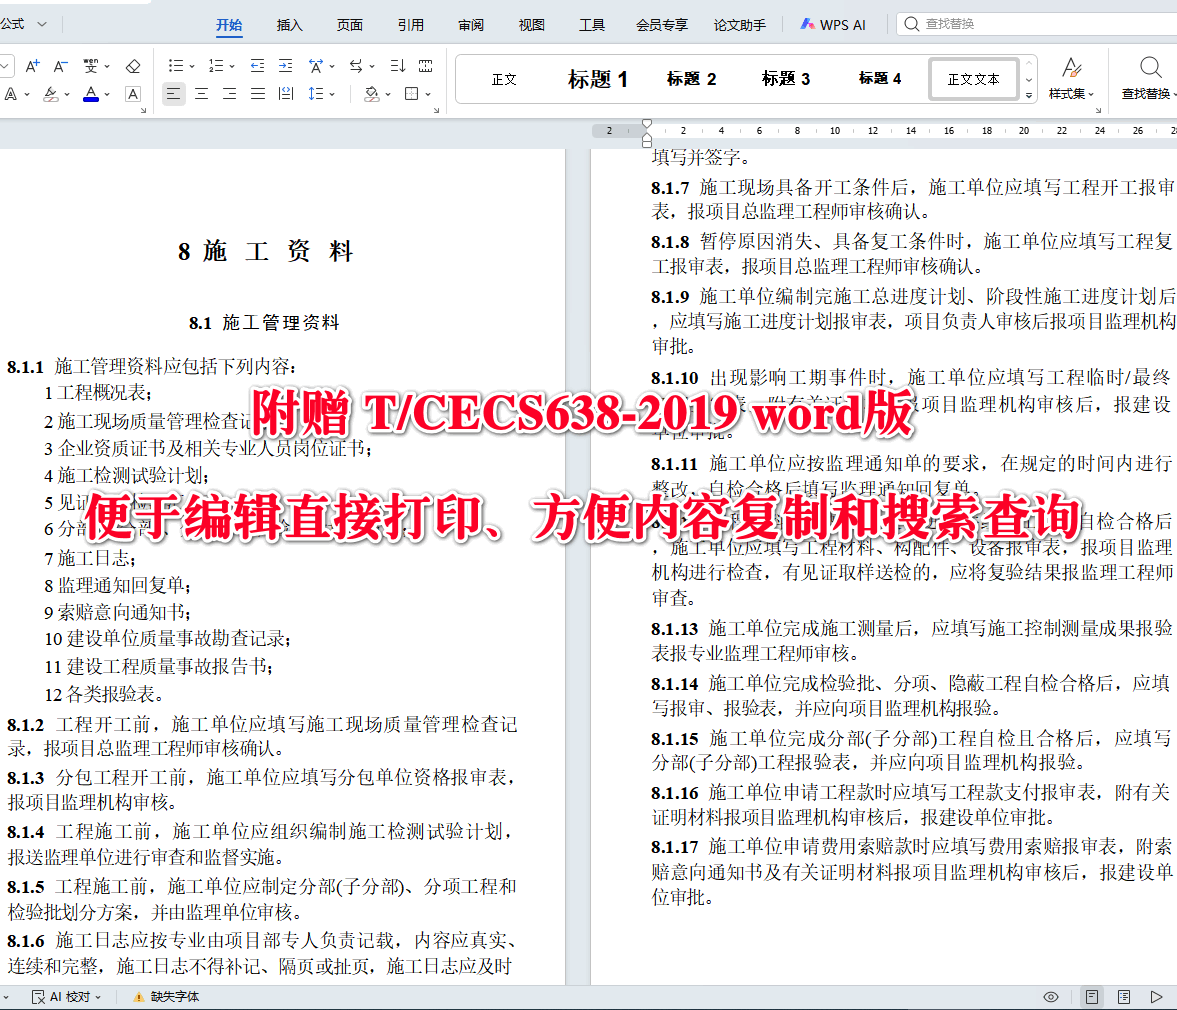Apply paragraph shading fill

pos(372,94)
